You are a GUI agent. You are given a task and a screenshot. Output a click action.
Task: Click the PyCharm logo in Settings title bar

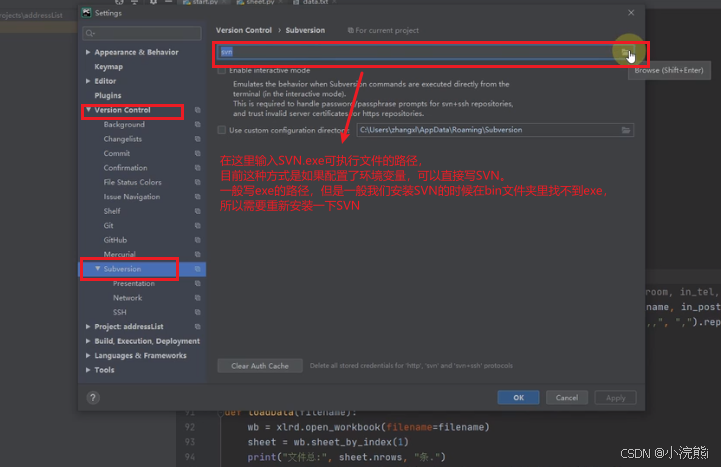pyautogui.click(x=86, y=13)
